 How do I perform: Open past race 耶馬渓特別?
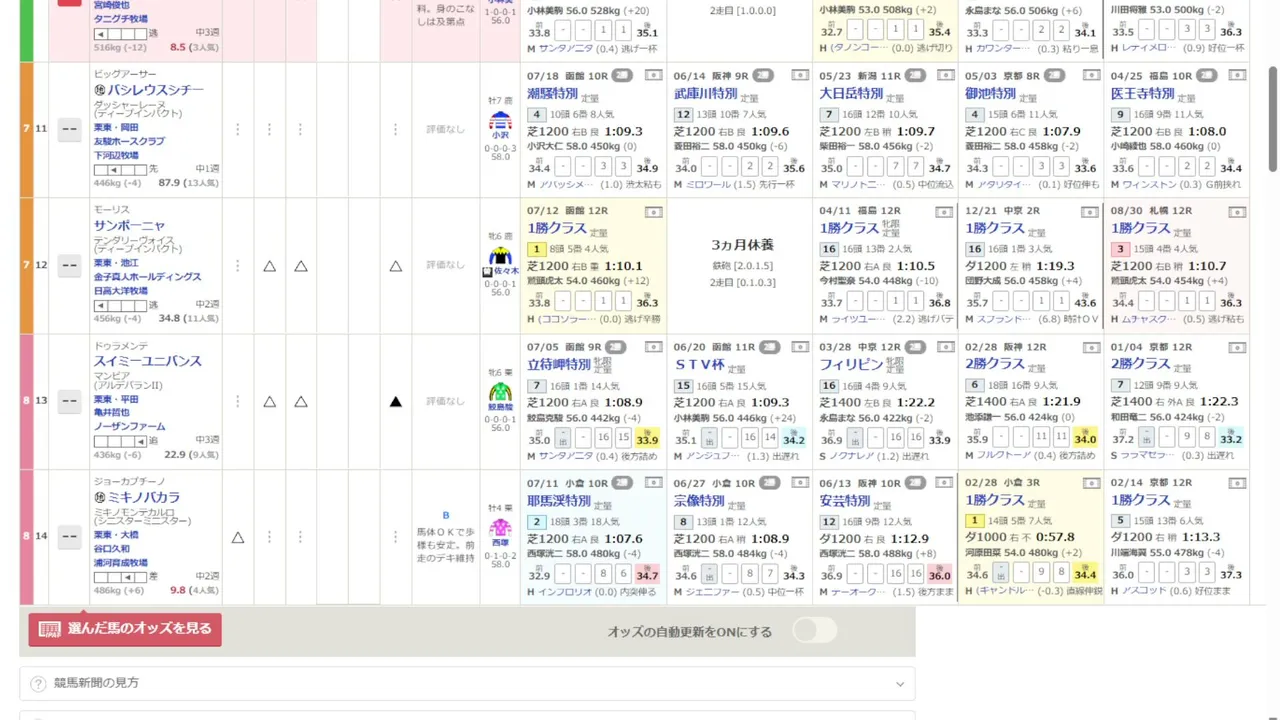pyautogui.click(x=559, y=501)
